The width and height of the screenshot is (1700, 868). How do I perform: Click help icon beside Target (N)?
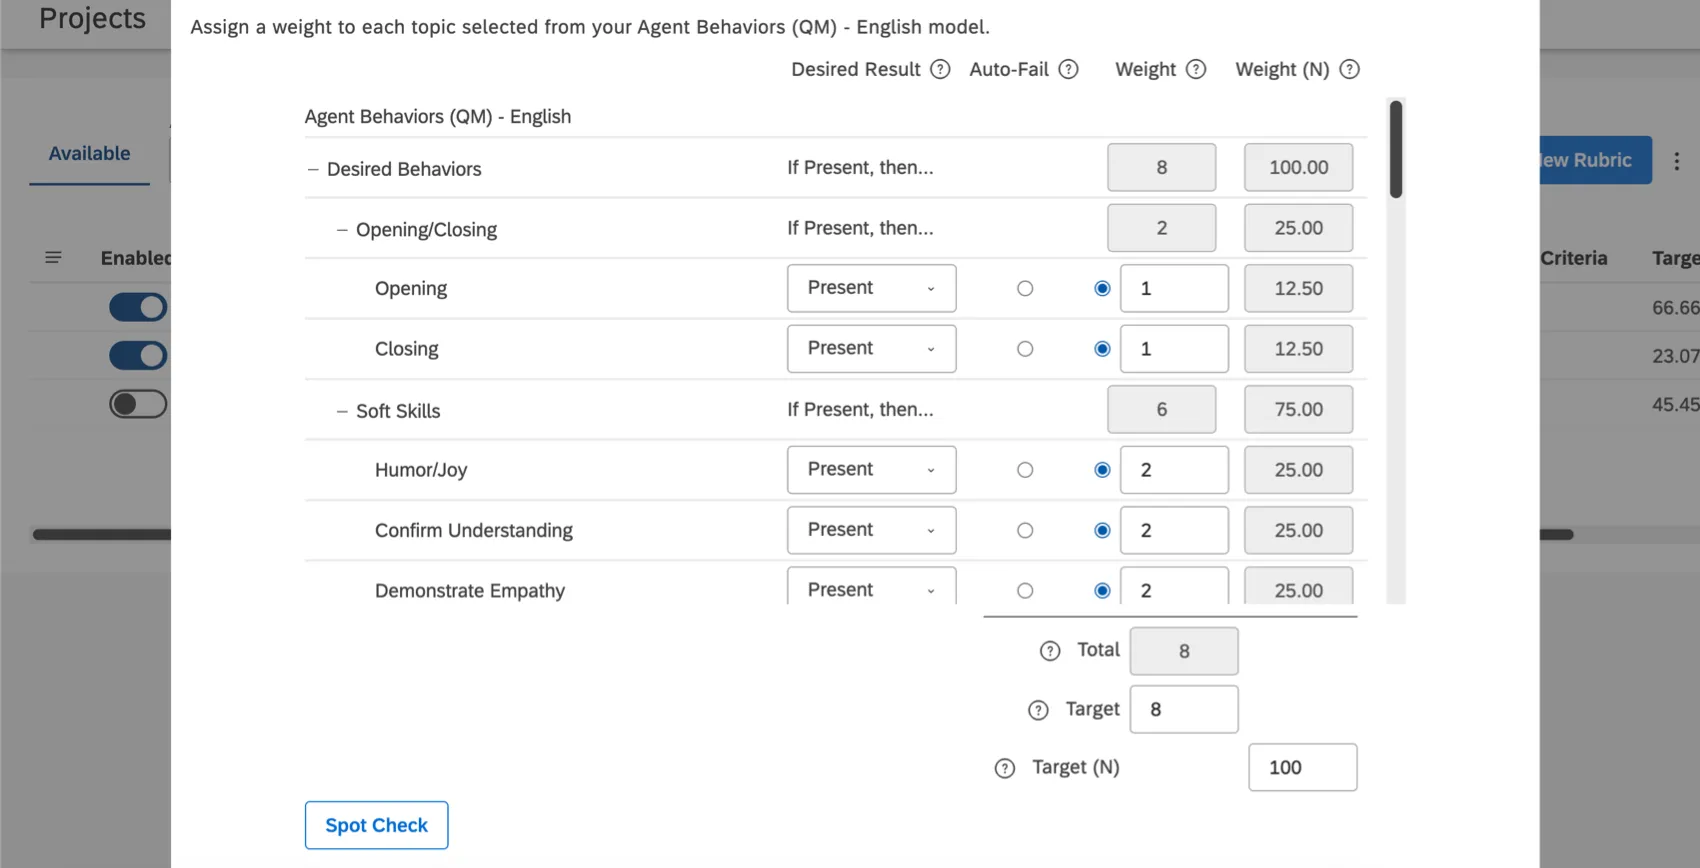(x=1004, y=768)
